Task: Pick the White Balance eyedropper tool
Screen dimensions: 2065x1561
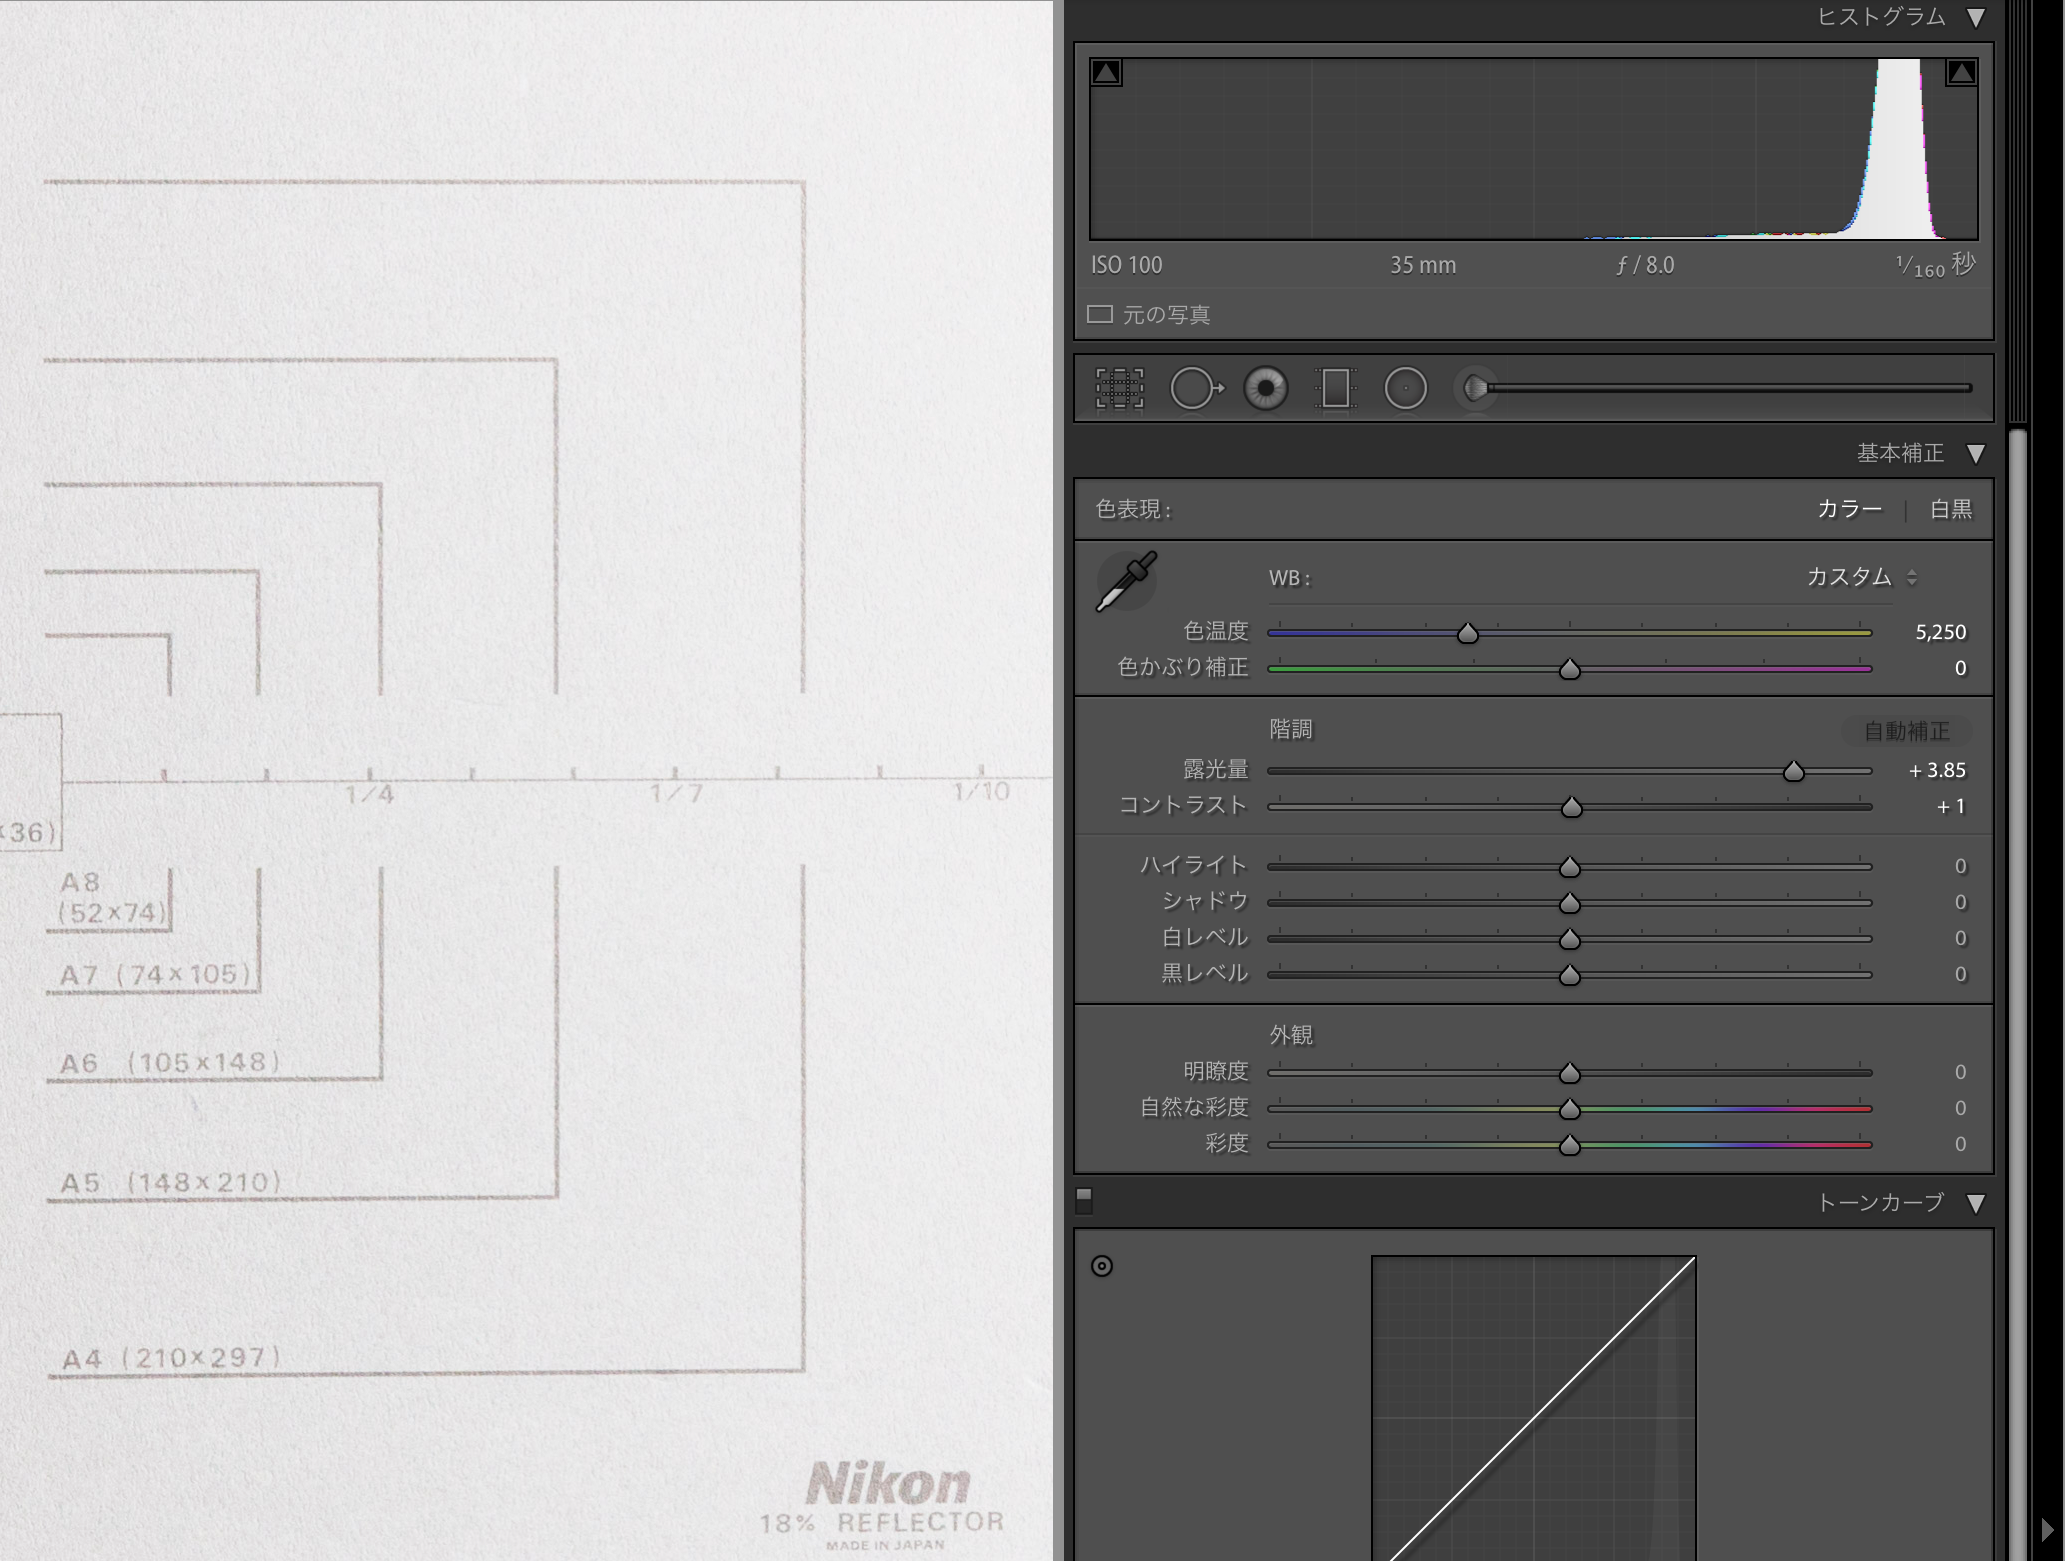Action: 1127,580
